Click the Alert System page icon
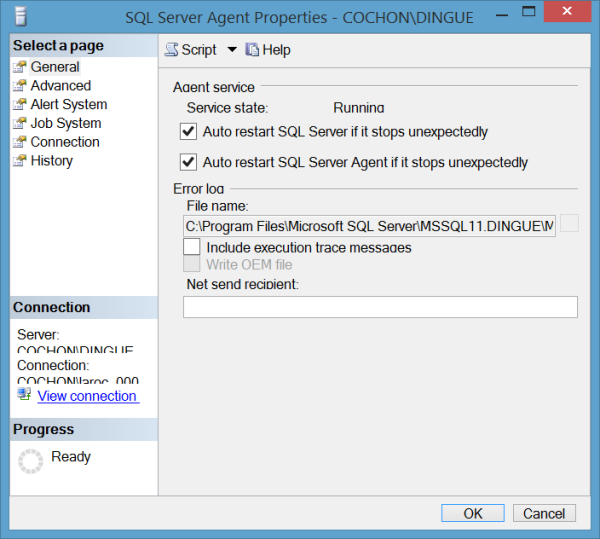600x539 pixels. [20, 104]
